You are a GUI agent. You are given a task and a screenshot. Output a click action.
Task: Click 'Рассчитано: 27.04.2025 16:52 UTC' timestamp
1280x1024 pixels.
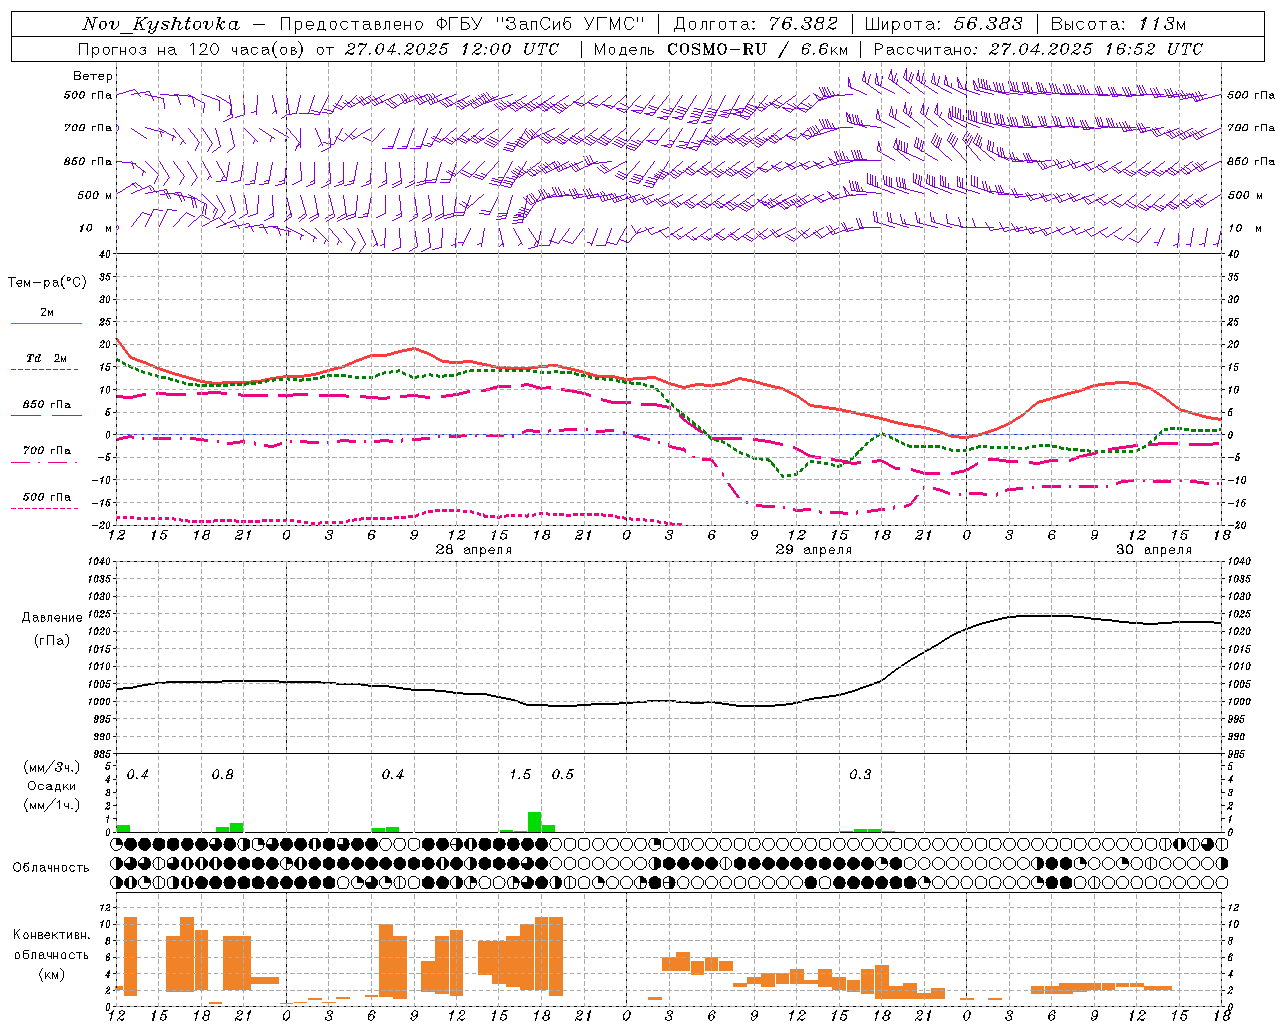1038,49
